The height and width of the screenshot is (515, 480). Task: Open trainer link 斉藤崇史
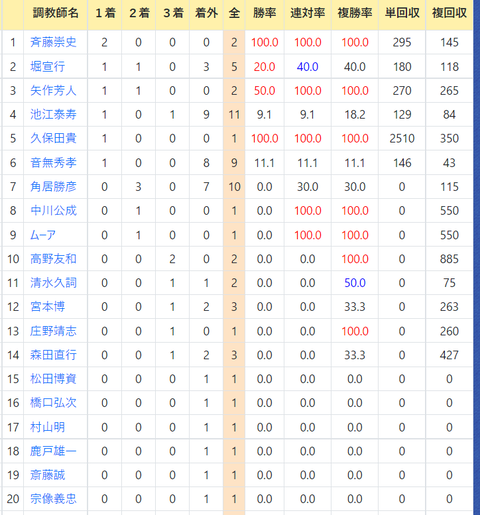click(53, 42)
